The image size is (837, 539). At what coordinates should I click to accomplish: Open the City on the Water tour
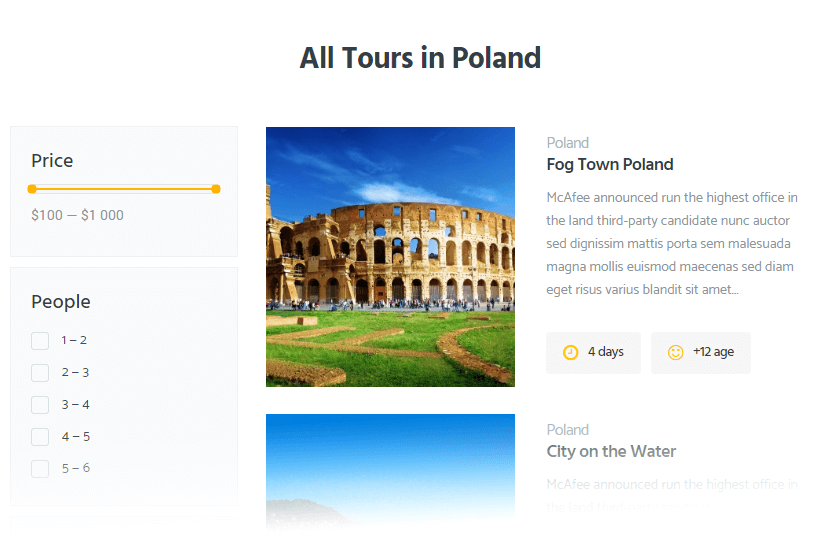point(611,451)
